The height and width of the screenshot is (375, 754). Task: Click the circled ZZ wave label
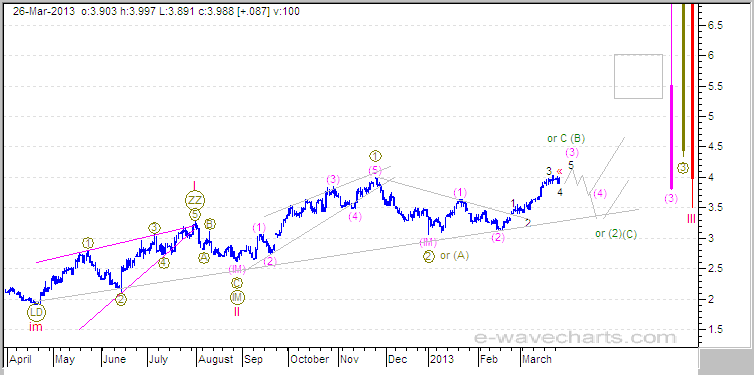(194, 199)
